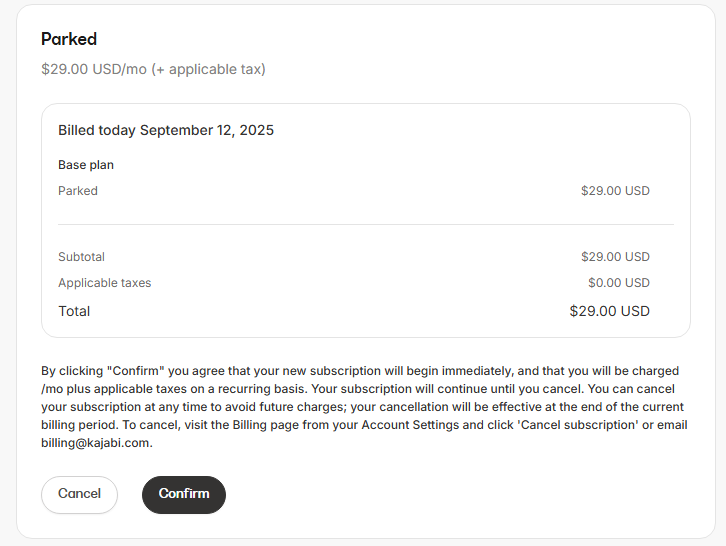Click the Subtotal label
The height and width of the screenshot is (546, 726).
click(x=81, y=257)
